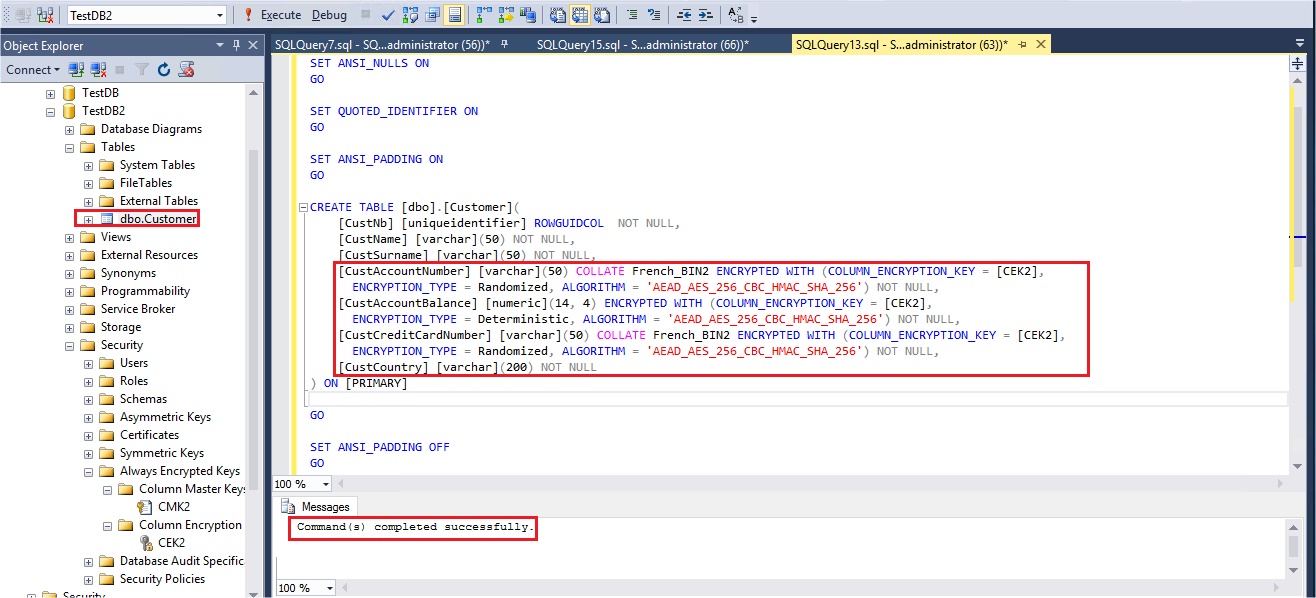This screenshot has height=598, width=1316.
Task: Open the TestDB2 database dropdown
Action: tap(220, 15)
